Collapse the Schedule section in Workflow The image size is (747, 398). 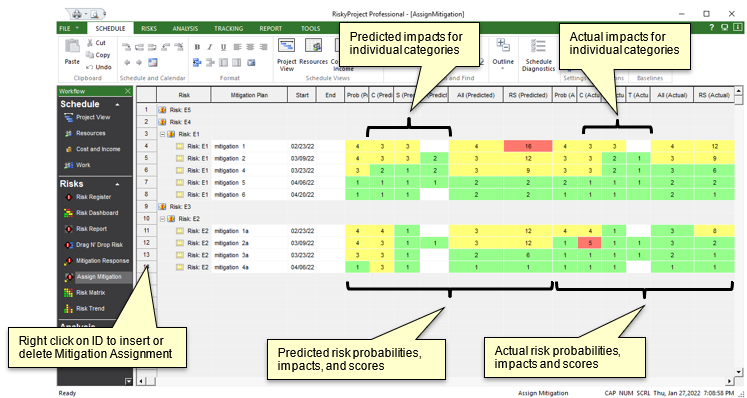click(117, 104)
